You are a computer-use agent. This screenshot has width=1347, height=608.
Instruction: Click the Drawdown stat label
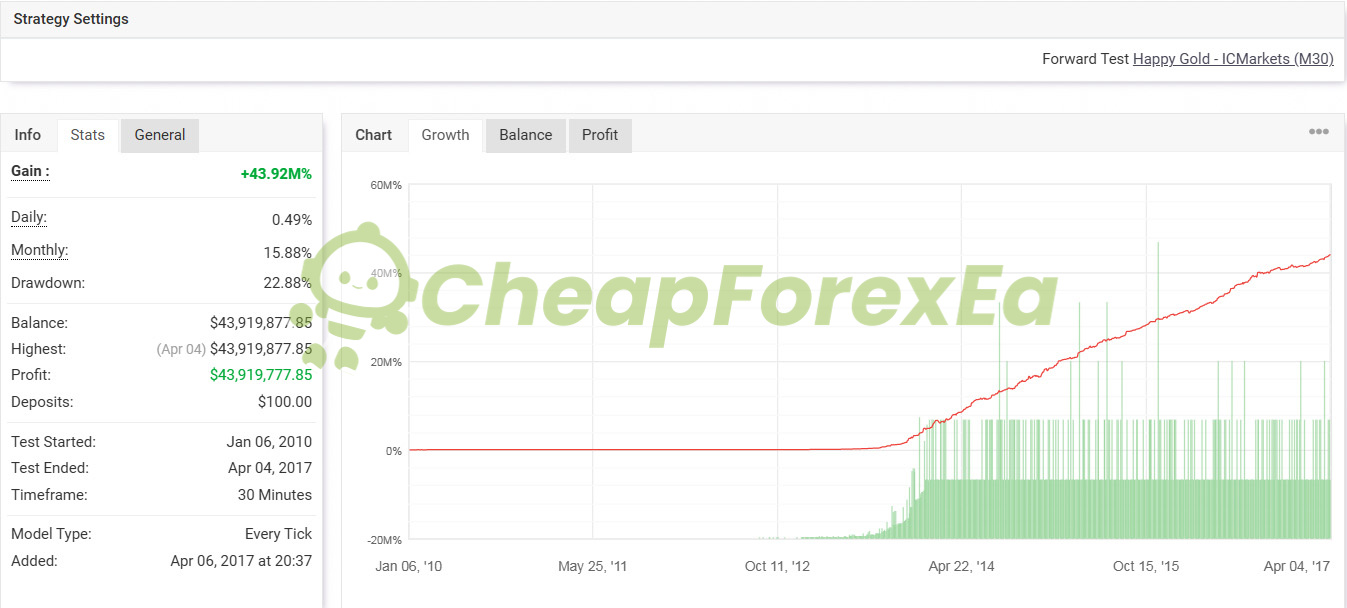click(48, 283)
